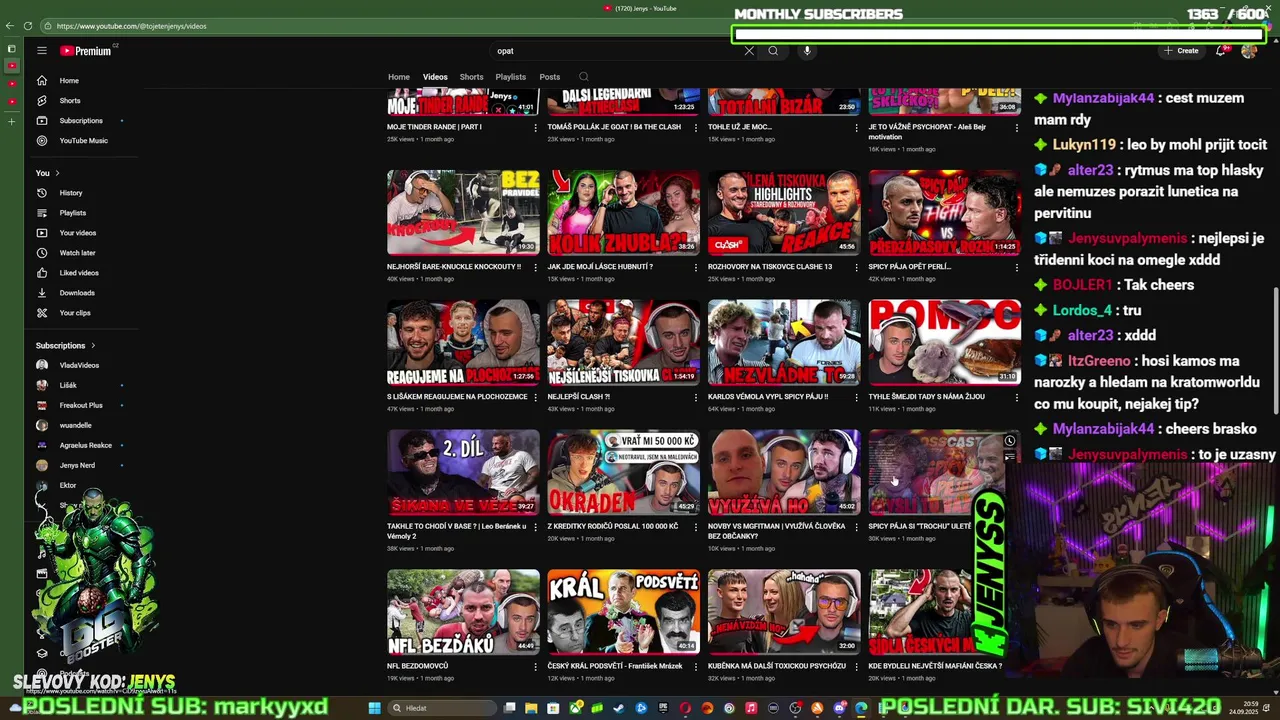Screen dimensions: 1280x720
Task: Expand the You section
Action: click(48, 173)
